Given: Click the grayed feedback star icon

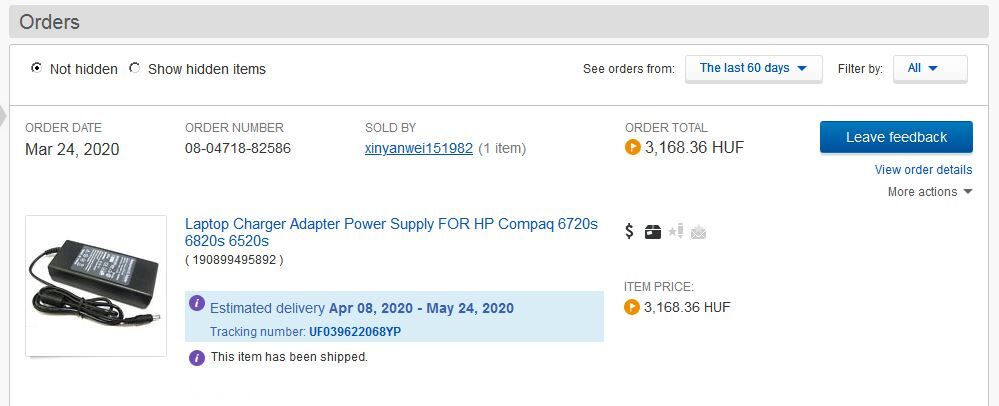Looking at the screenshot, I should 676,232.
